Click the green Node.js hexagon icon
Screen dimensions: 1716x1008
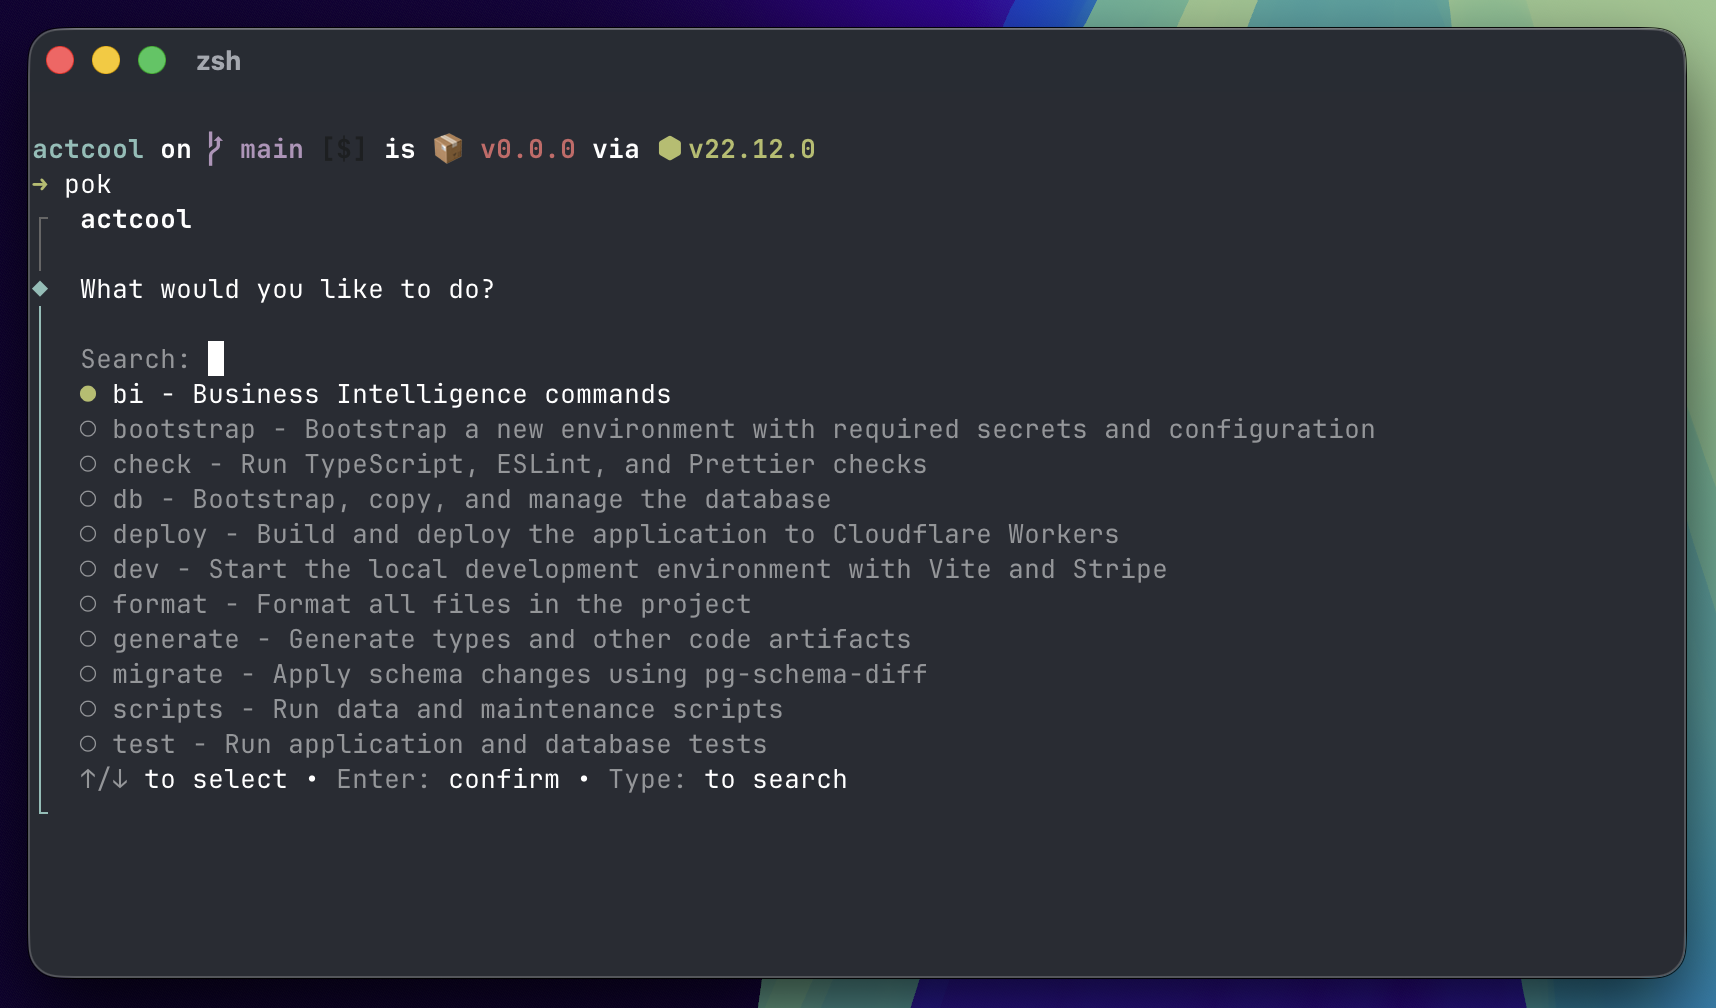669,148
